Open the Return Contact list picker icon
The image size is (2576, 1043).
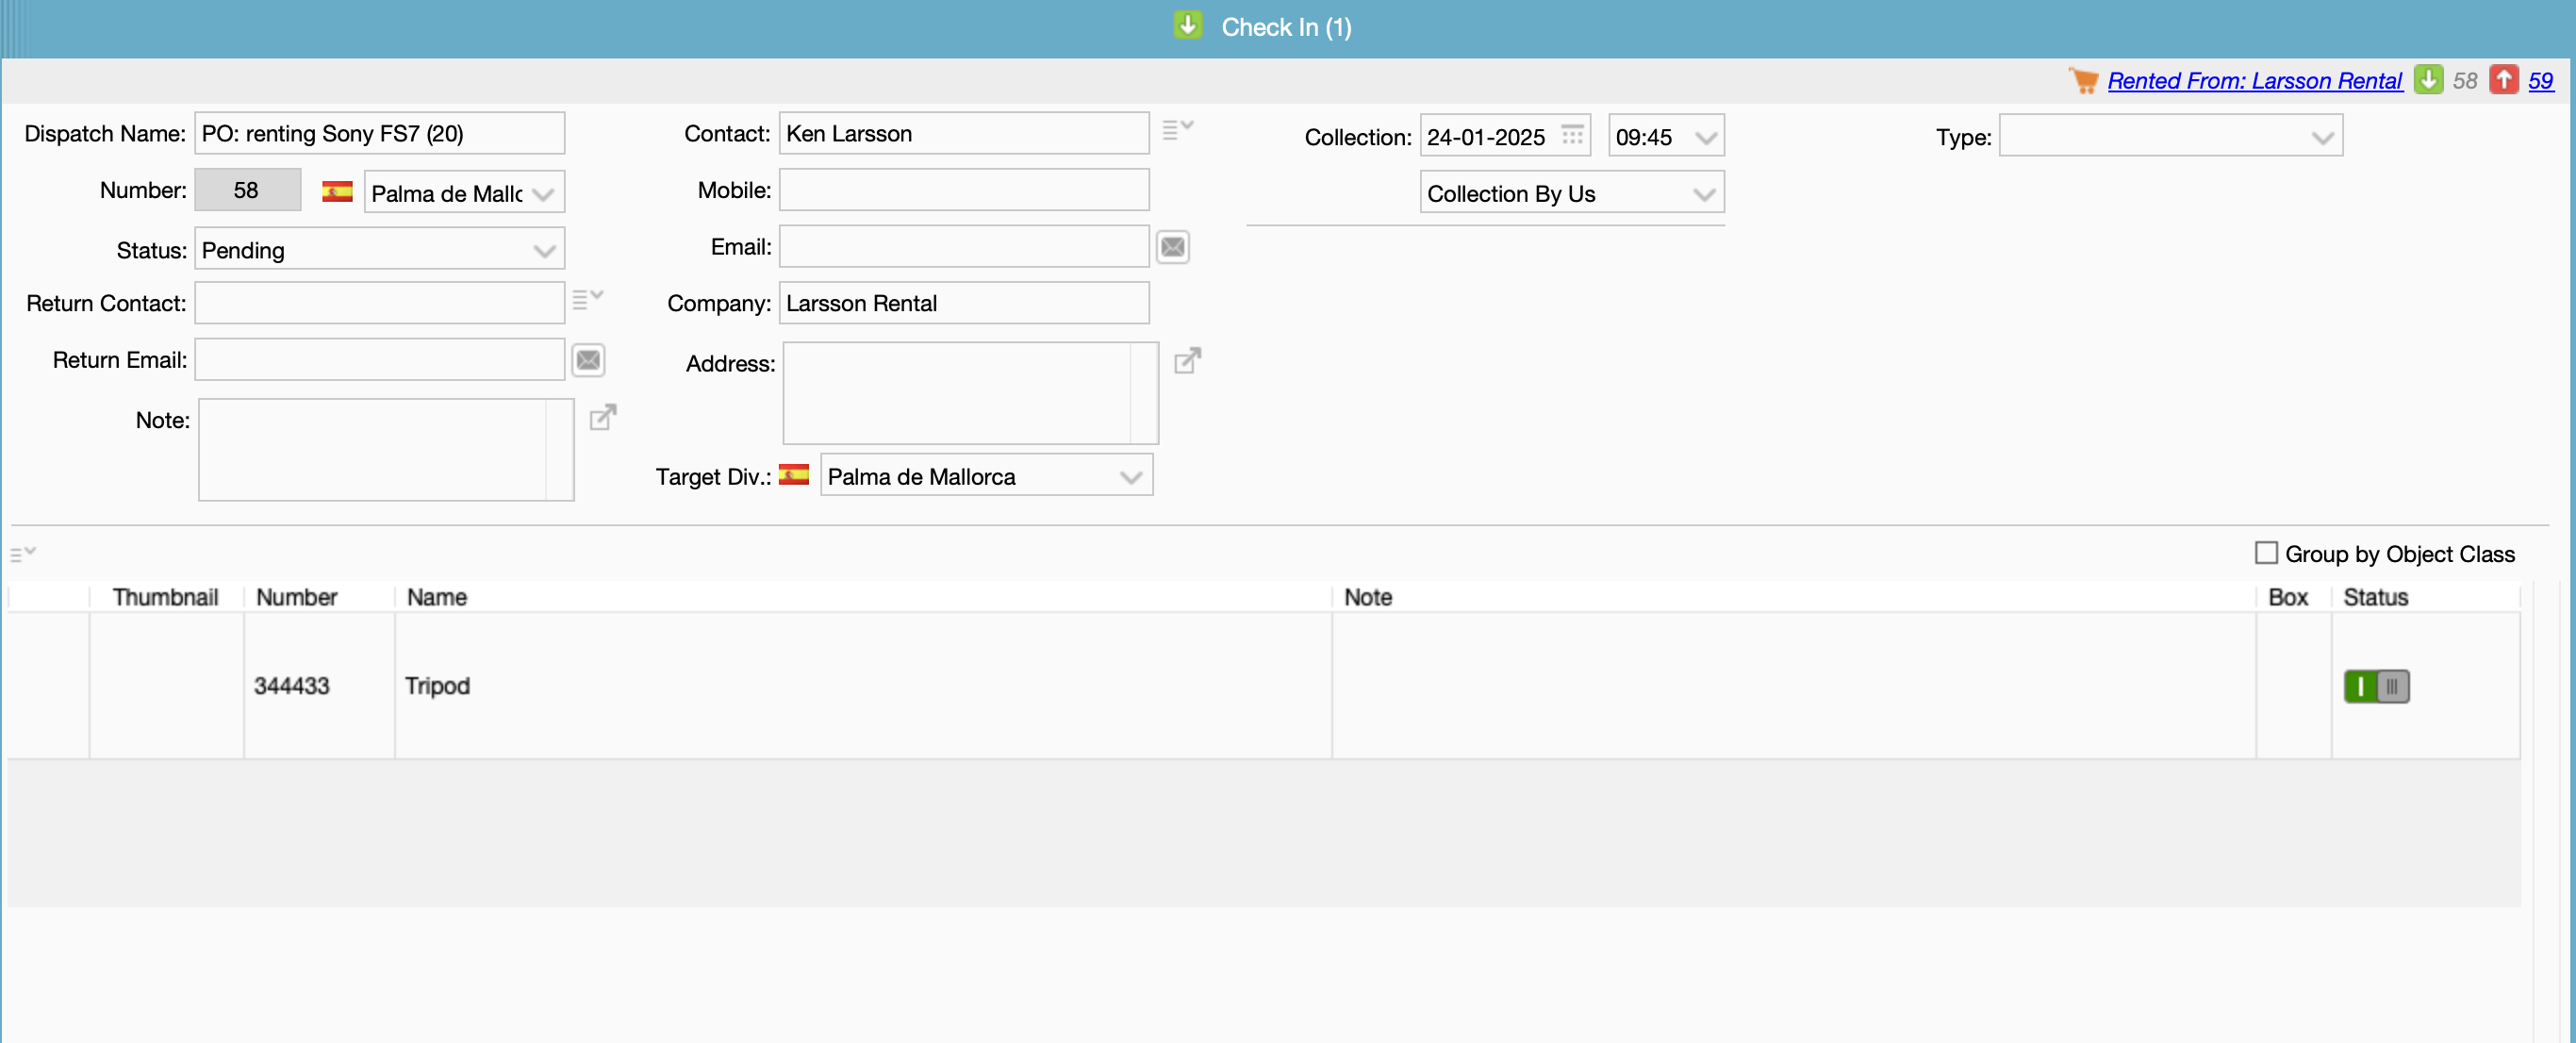pyautogui.click(x=587, y=298)
